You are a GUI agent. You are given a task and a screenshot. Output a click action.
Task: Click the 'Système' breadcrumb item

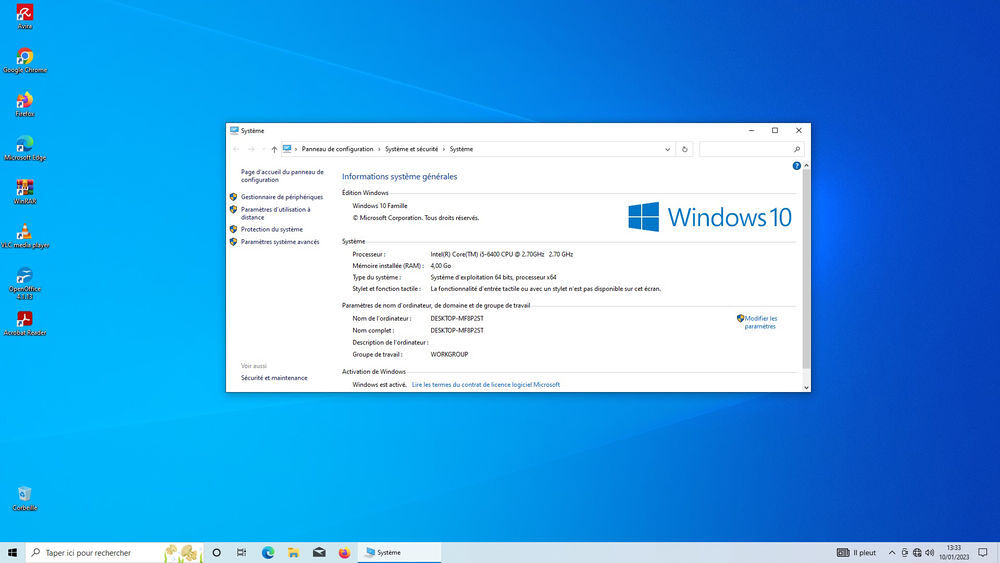click(x=461, y=149)
